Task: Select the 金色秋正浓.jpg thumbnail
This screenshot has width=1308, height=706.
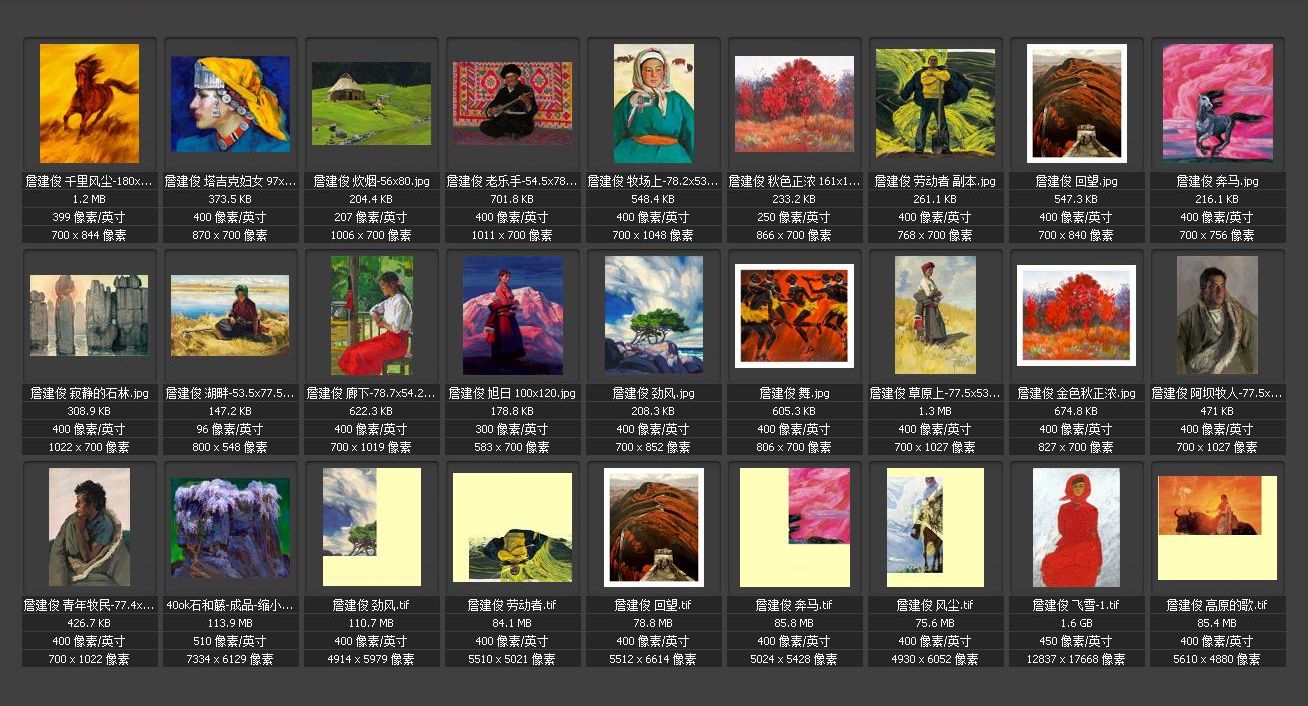Action: 1076,315
